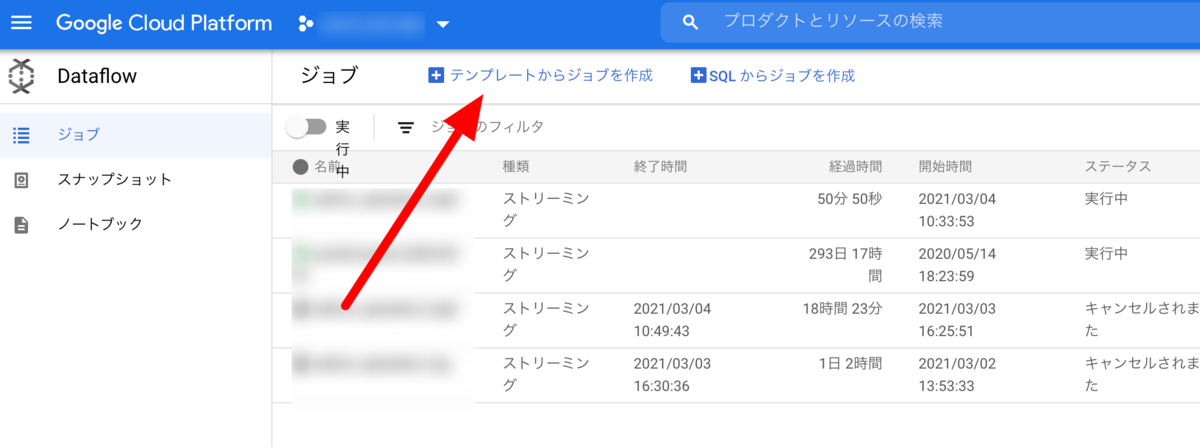
Task: Sort by the 開始時間 column header
Action: pyautogui.click(x=945, y=167)
